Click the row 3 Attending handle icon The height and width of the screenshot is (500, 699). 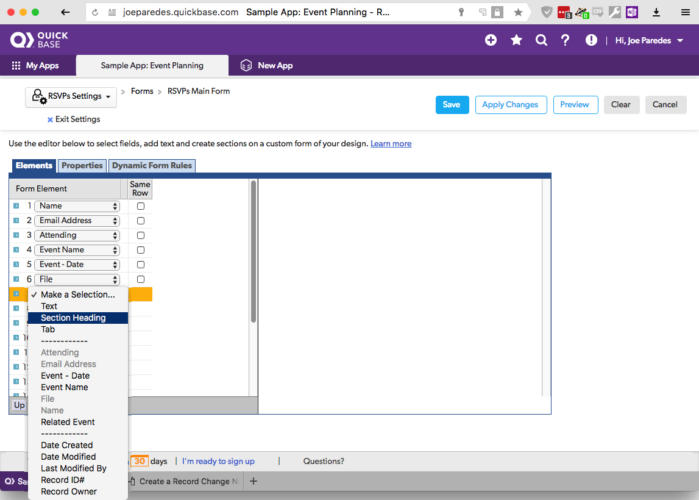[16, 235]
